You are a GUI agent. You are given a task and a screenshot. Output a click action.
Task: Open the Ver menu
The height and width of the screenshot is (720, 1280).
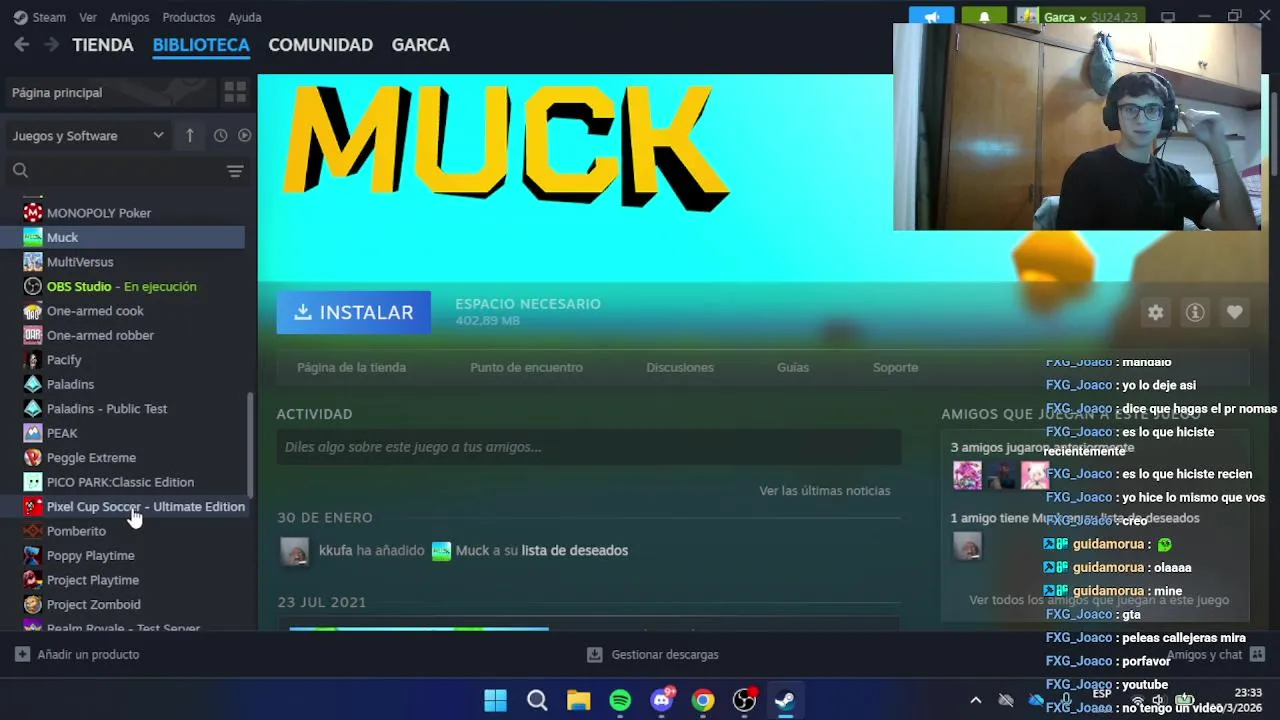tap(88, 17)
